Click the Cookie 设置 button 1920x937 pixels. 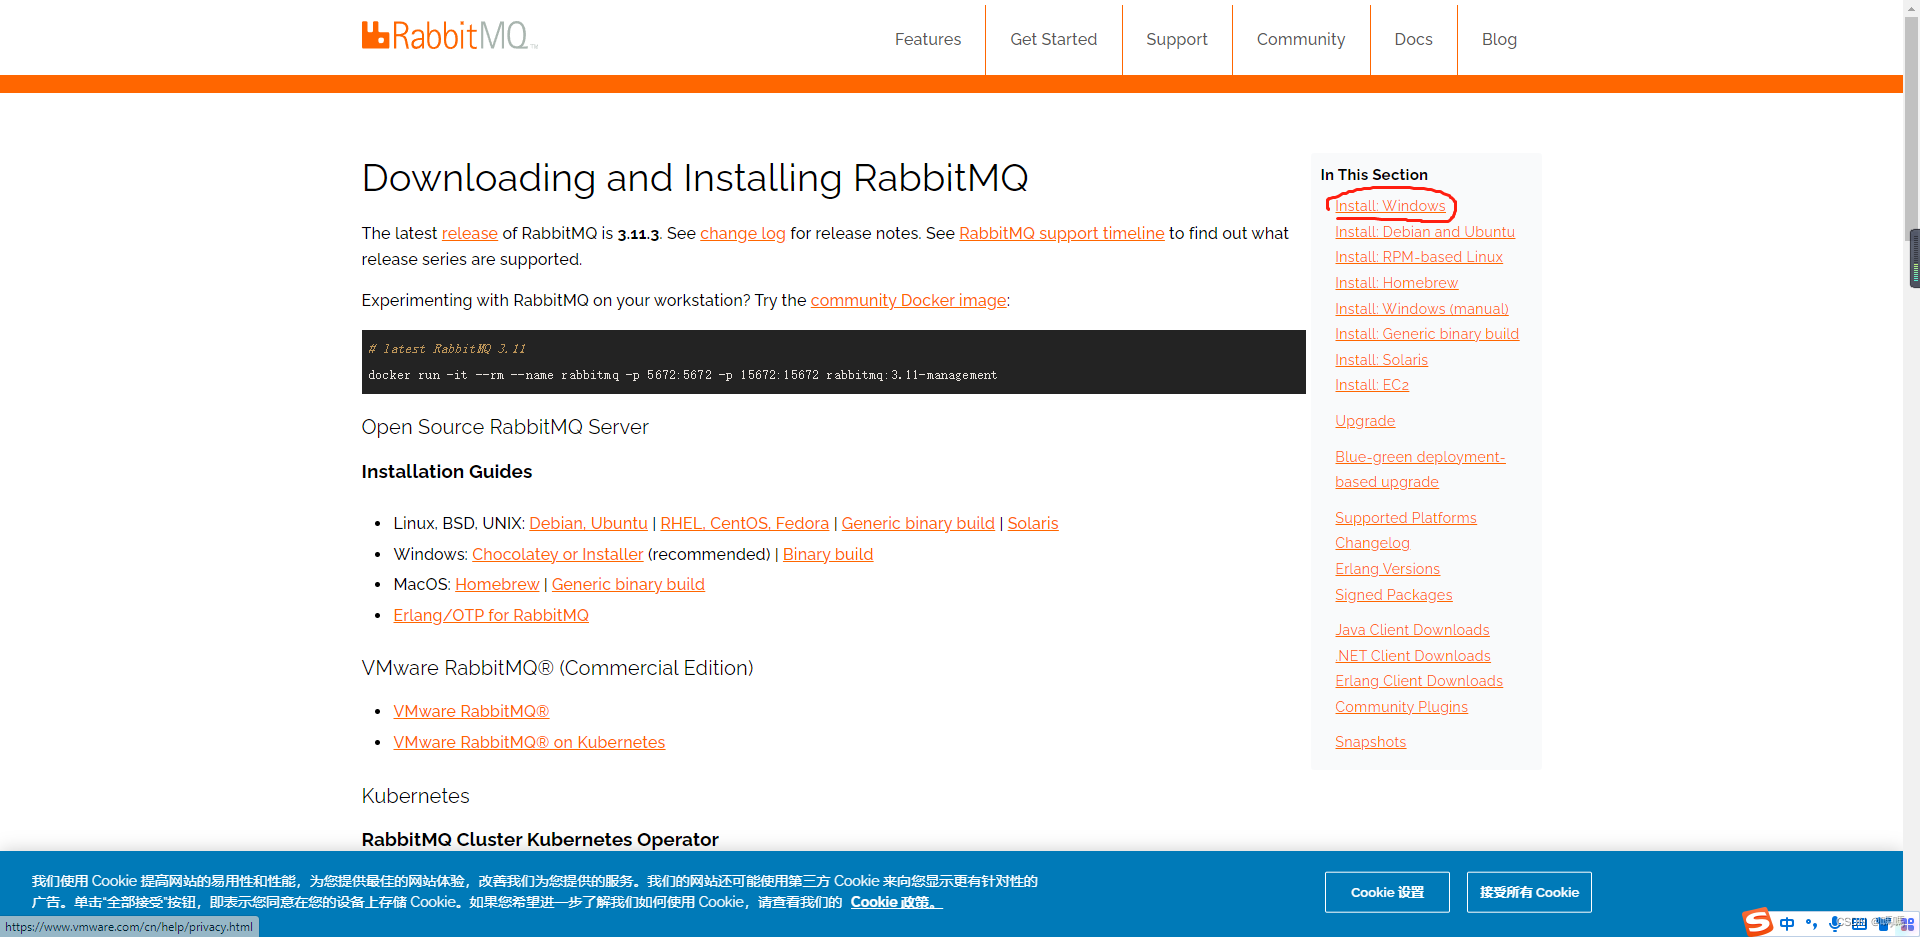1387,892
